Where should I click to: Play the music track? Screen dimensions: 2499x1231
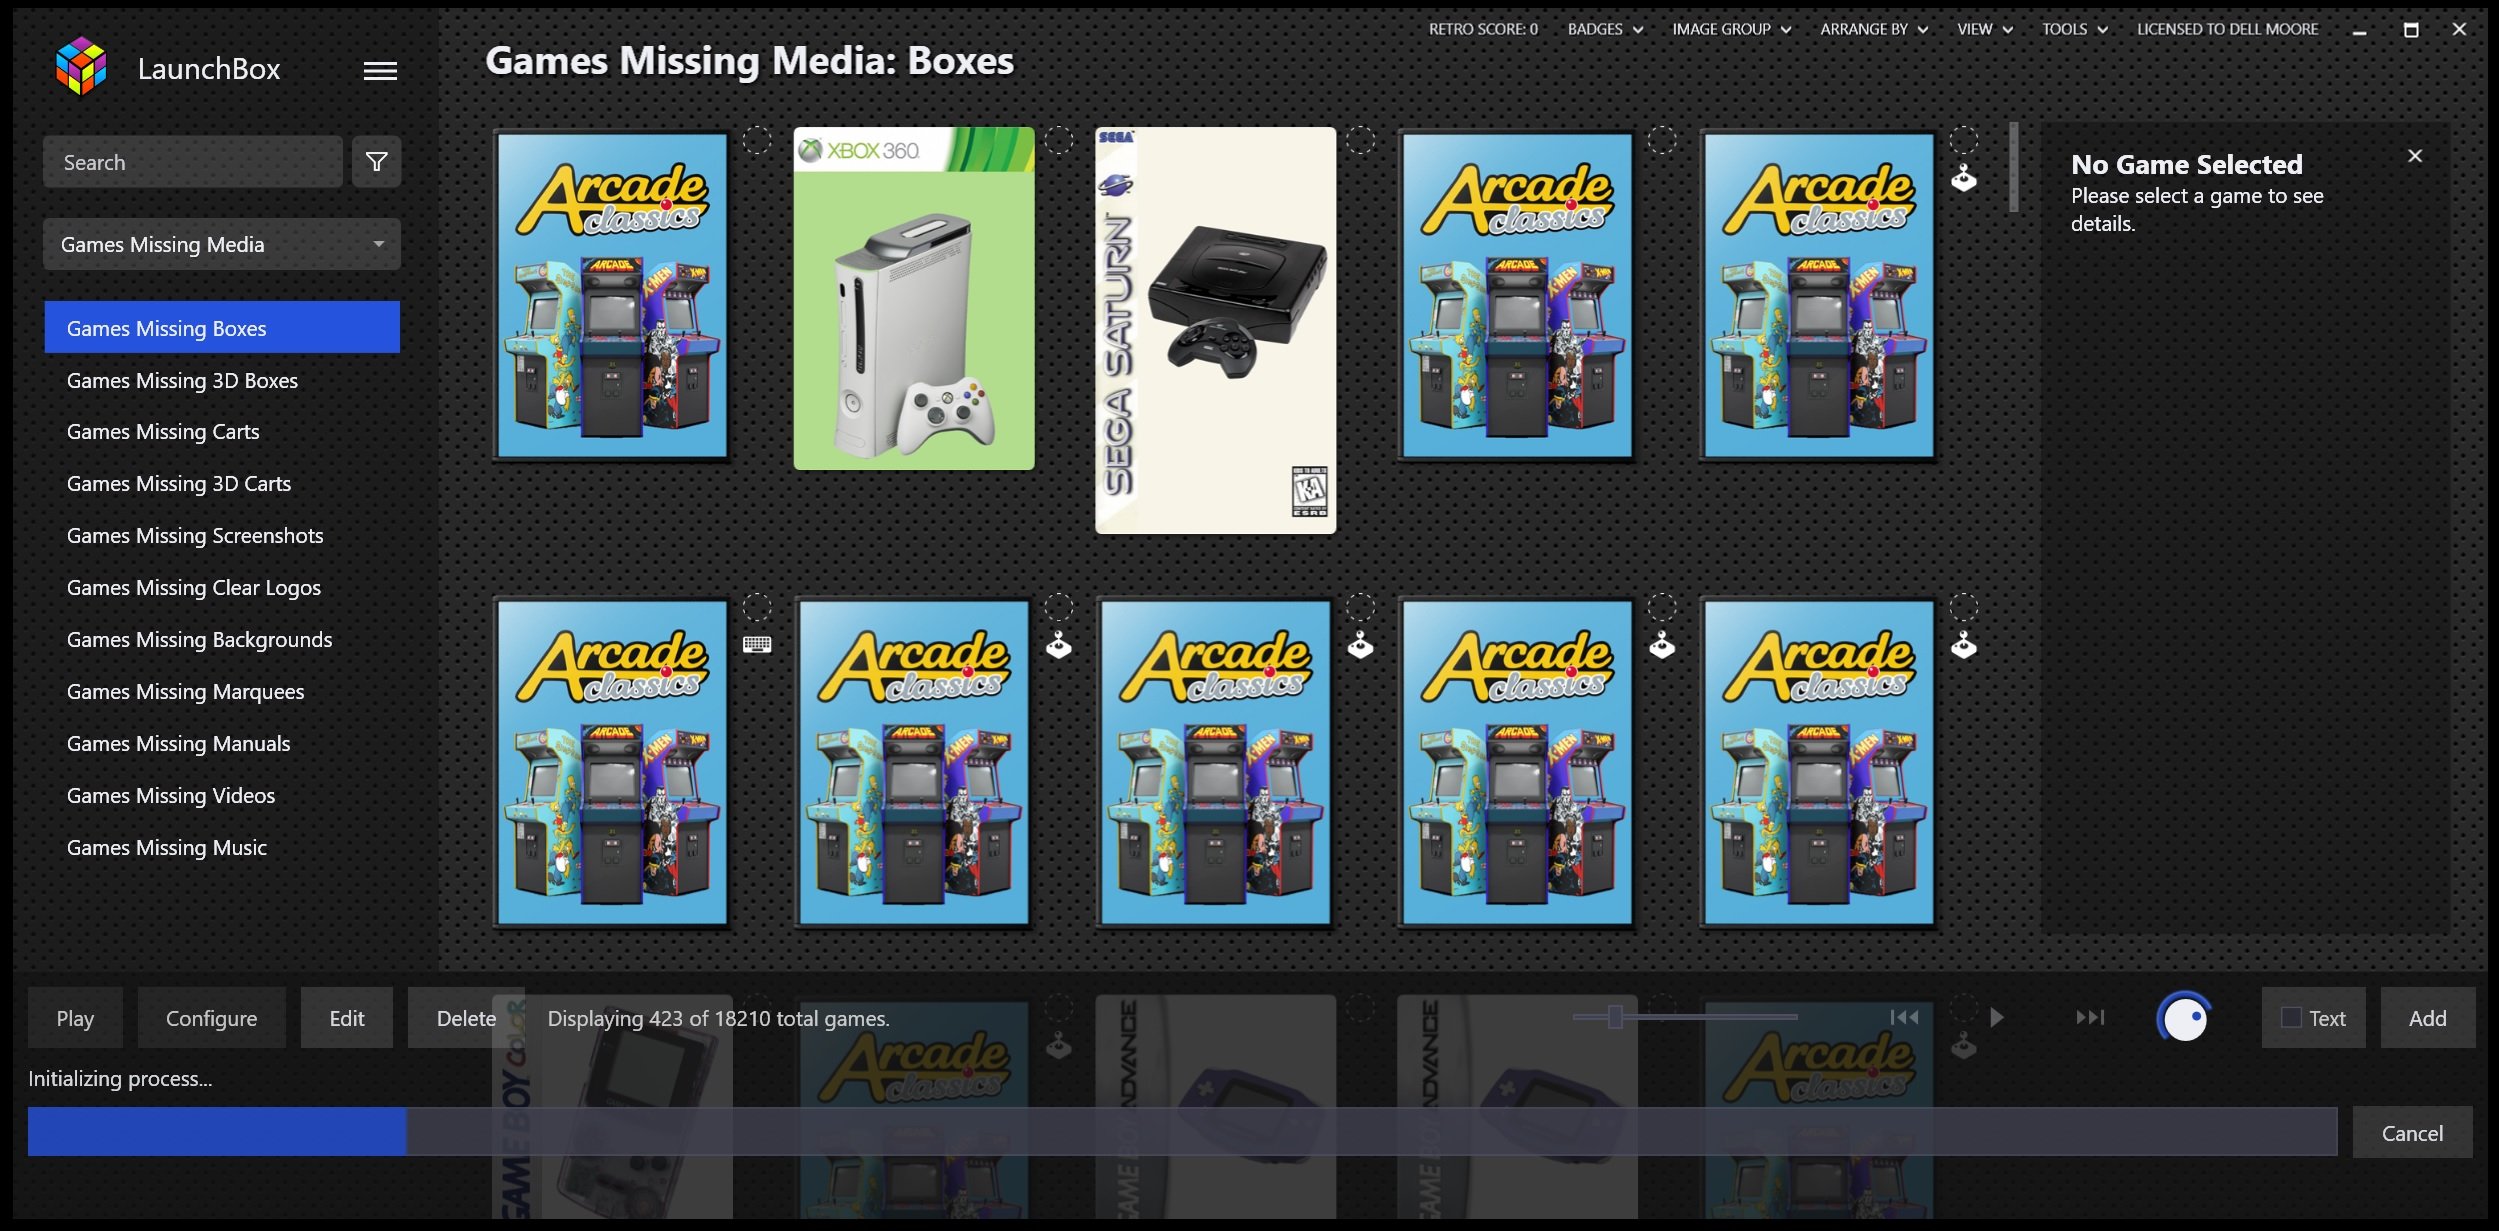(1996, 1017)
